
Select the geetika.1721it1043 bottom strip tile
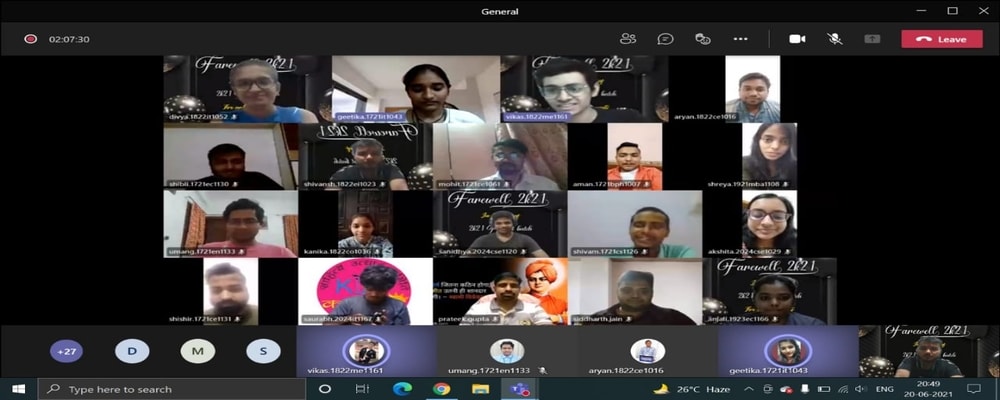(787, 351)
